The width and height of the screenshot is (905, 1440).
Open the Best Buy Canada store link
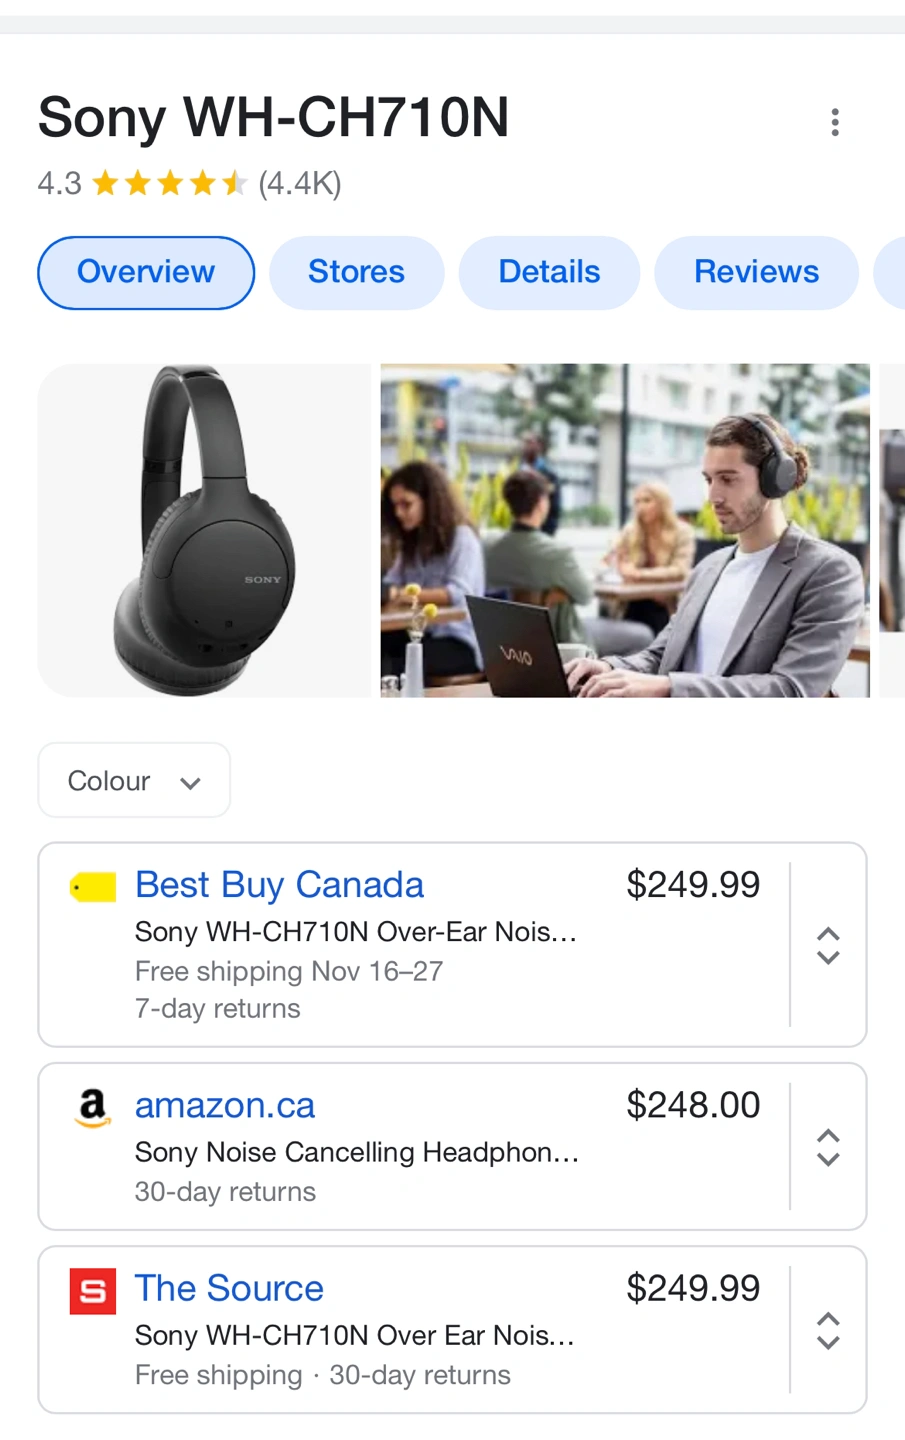279,885
